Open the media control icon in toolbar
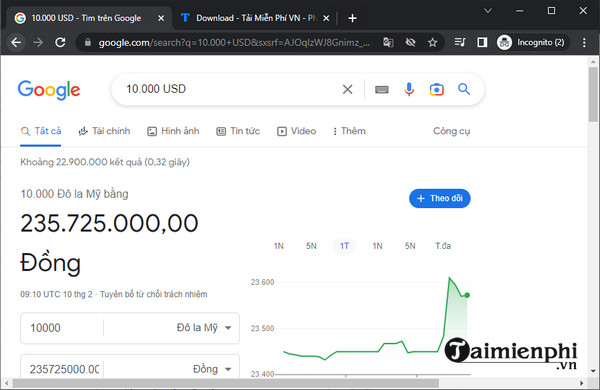The height and width of the screenshot is (390, 600). click(x=460, y=42)
